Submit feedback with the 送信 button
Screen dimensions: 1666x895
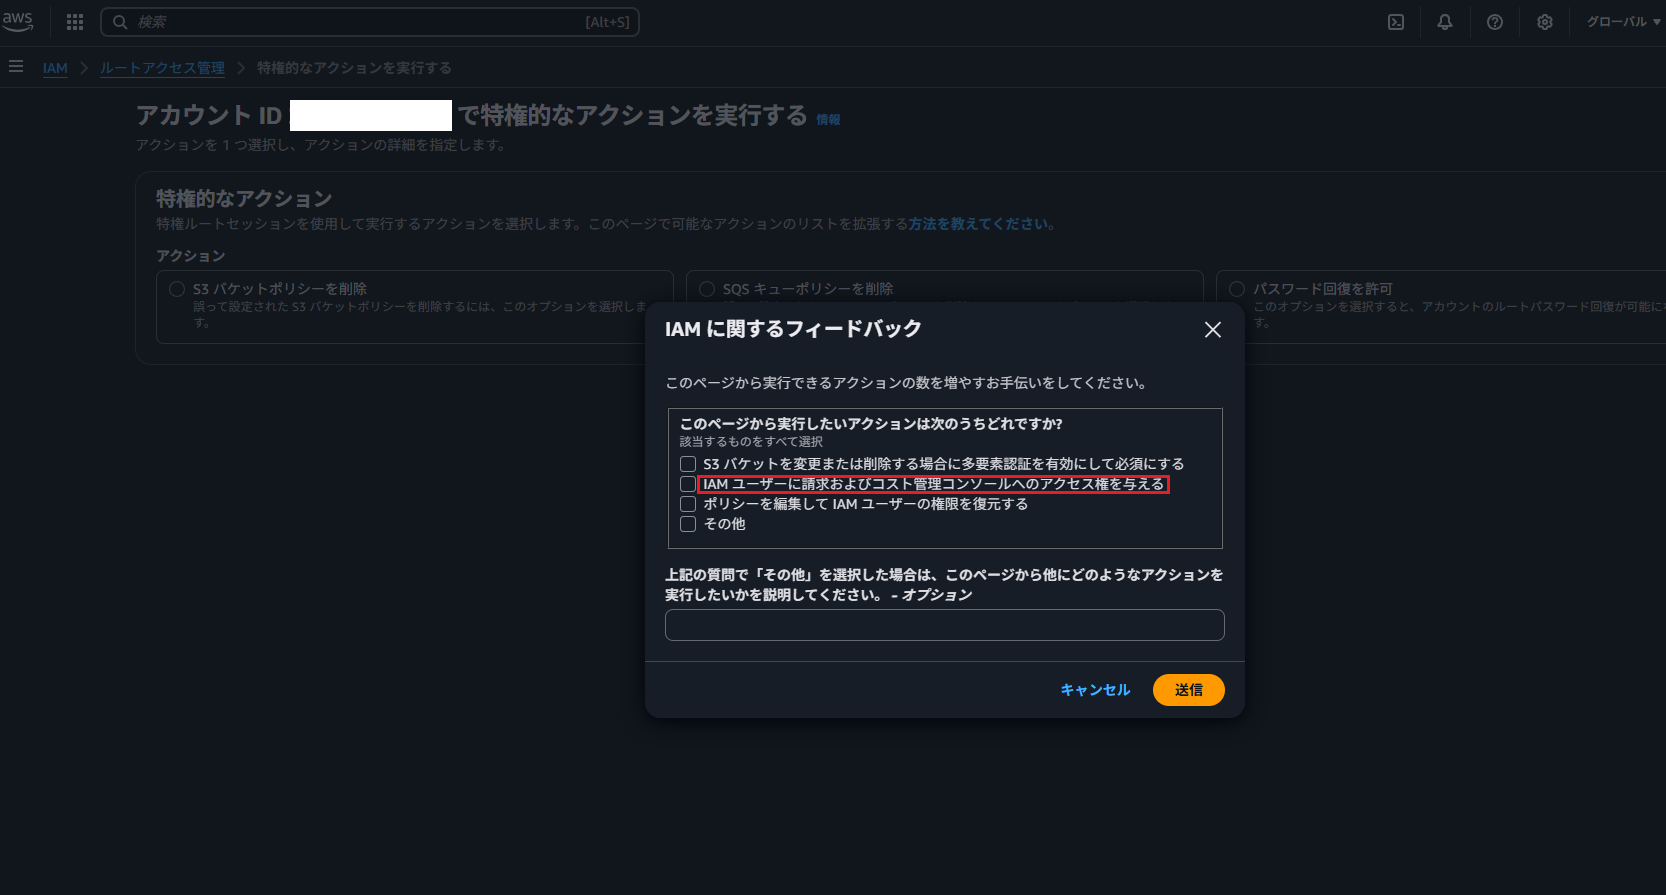[1189, 690]
